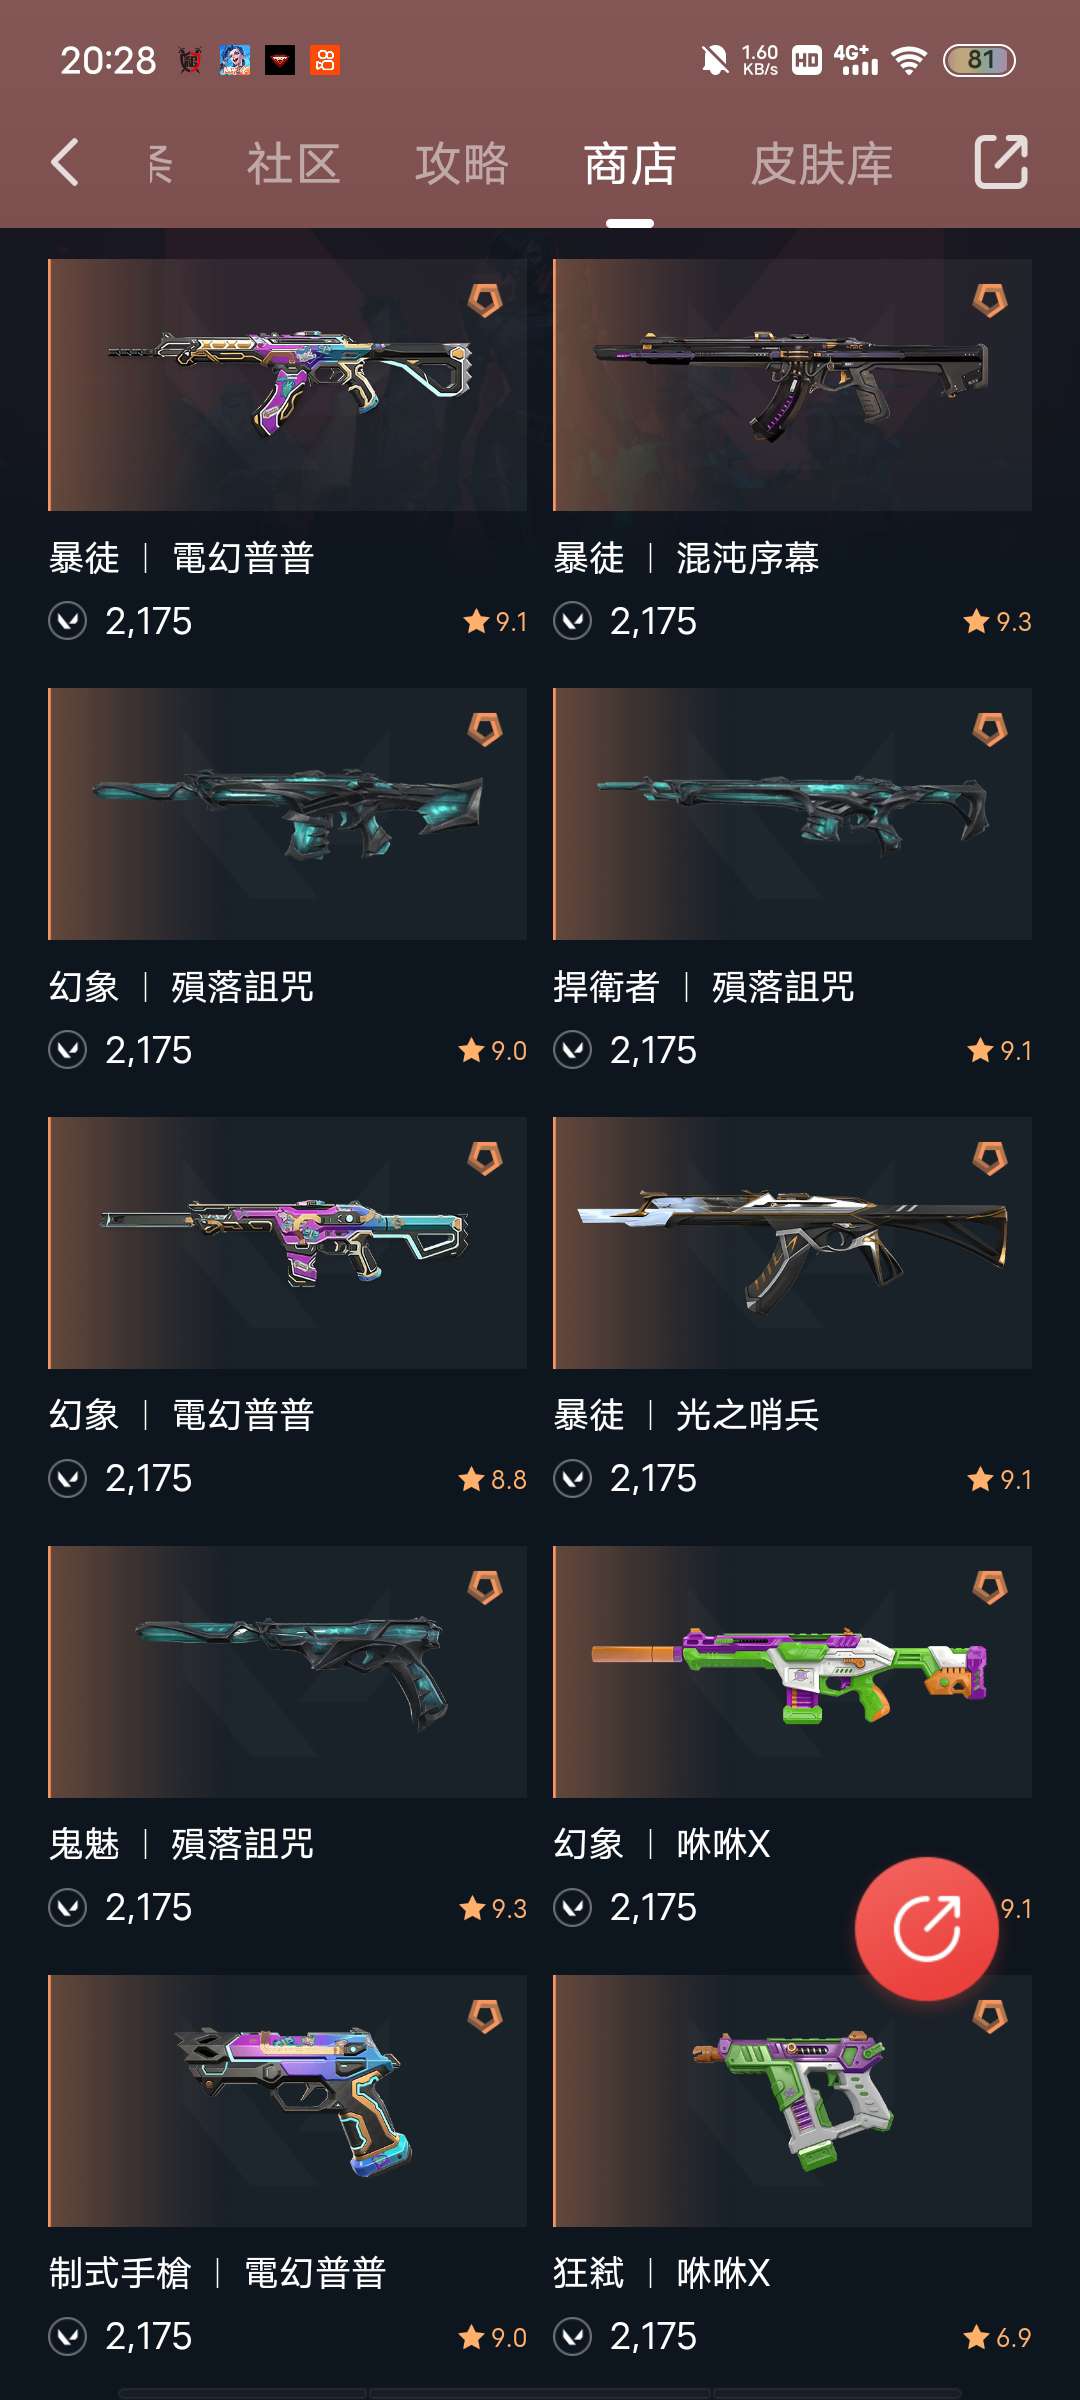Open the 制式手槍 電幻普普 pistol image
Screen dimensions: 1080x2400
(288, 2101)
